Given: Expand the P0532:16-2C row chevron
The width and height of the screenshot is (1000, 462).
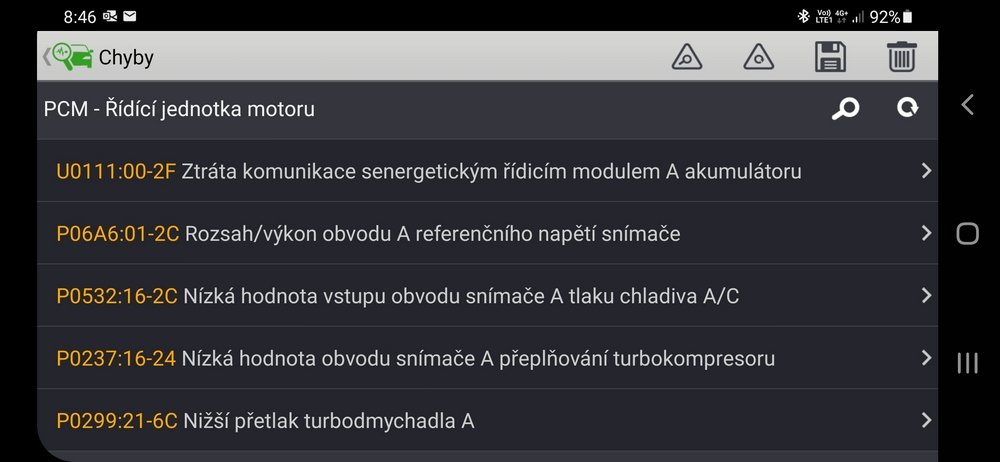Looking at the screenshot, I should coord(926,295).
